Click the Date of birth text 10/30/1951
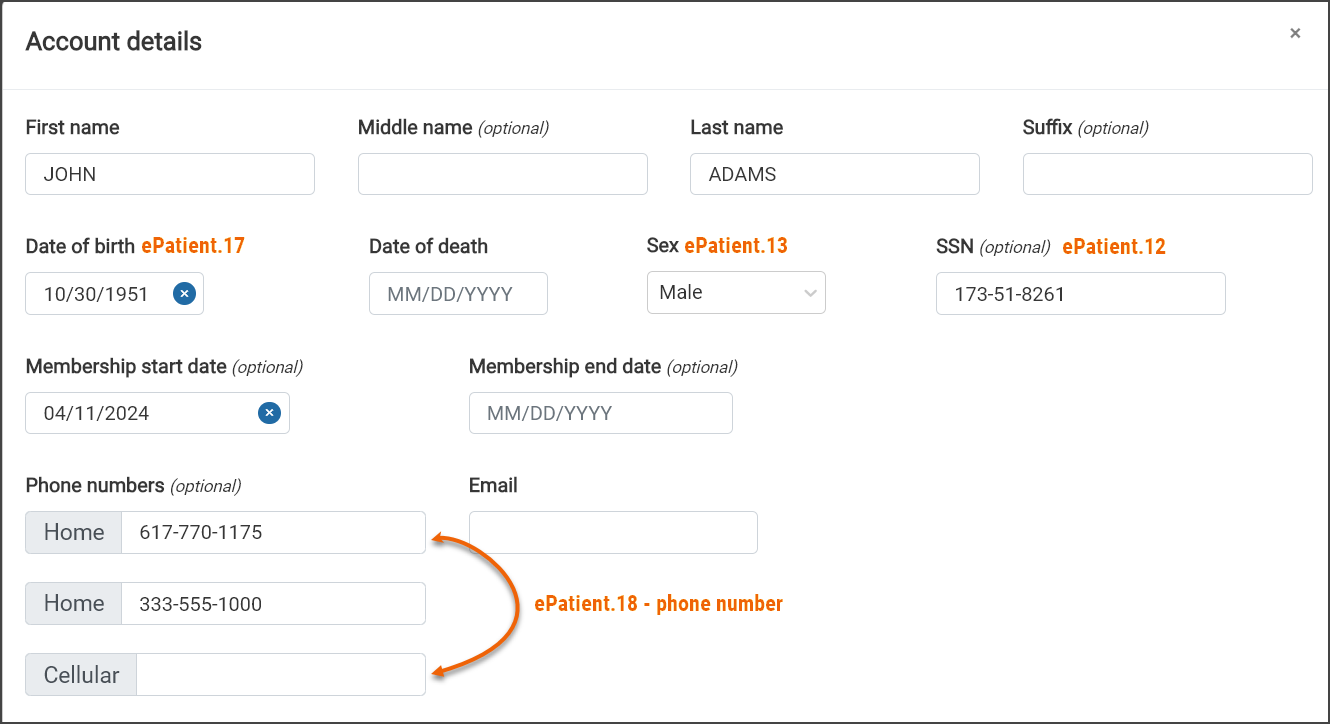The image size is (1330, 724). click(97, 294)
